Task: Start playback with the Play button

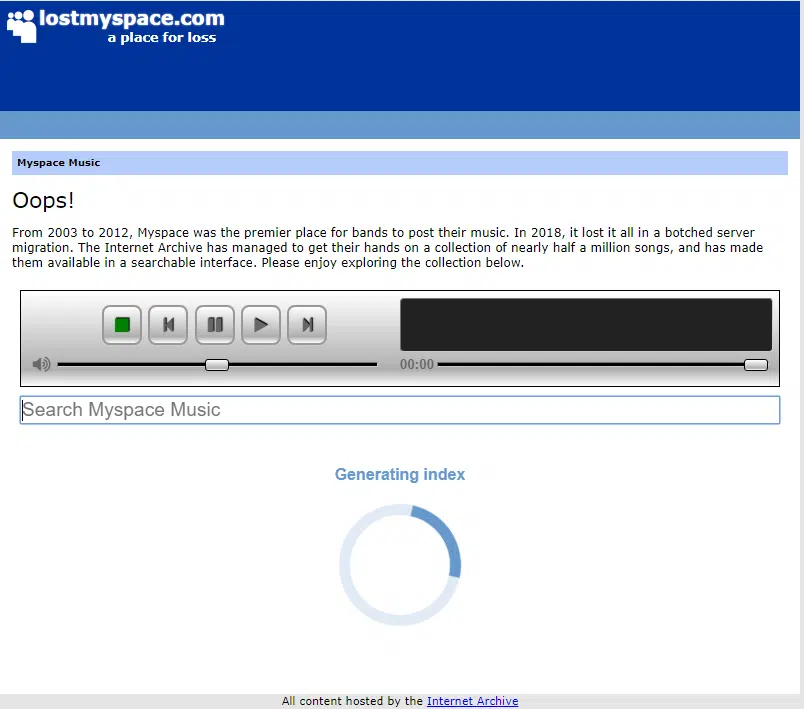Action: pos(260,324)
